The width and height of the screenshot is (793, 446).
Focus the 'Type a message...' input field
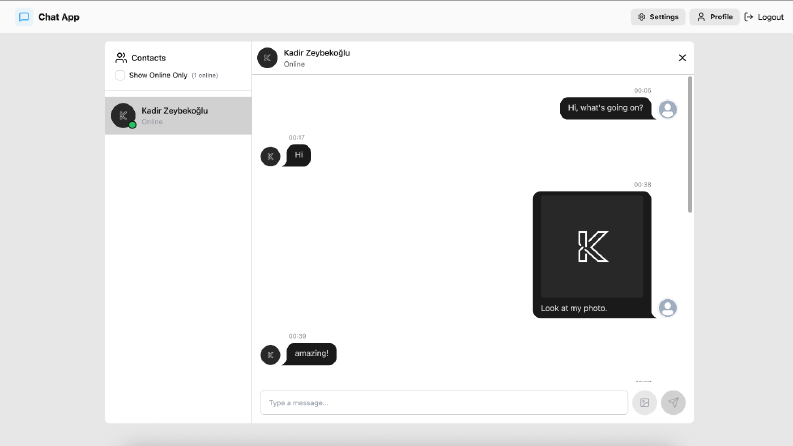(444, 403)
